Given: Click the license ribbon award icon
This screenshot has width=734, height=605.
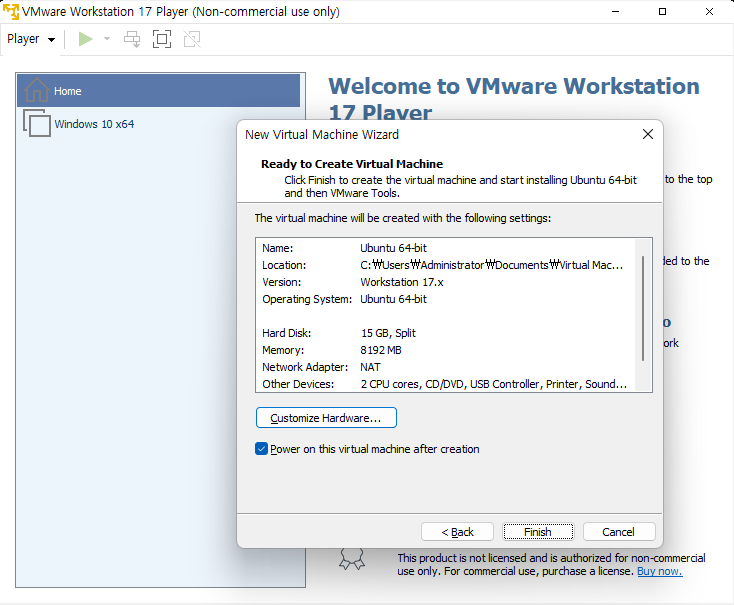Looking at the screenshot, I should (352, 558).
